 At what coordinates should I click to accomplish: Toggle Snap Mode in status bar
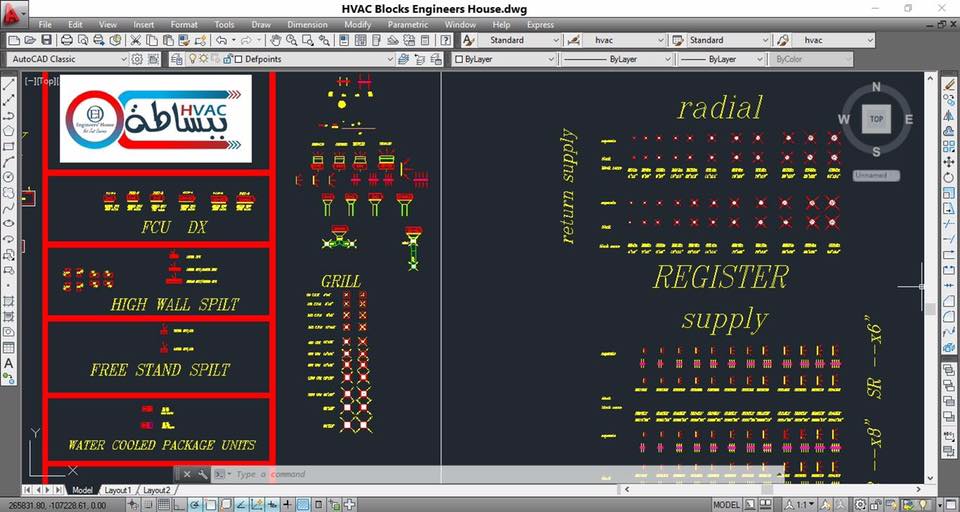click(149, 505)
